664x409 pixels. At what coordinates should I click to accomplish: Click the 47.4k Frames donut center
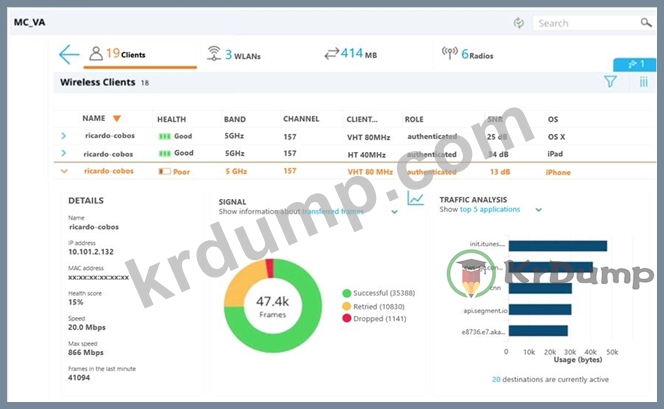pos(272,306)
